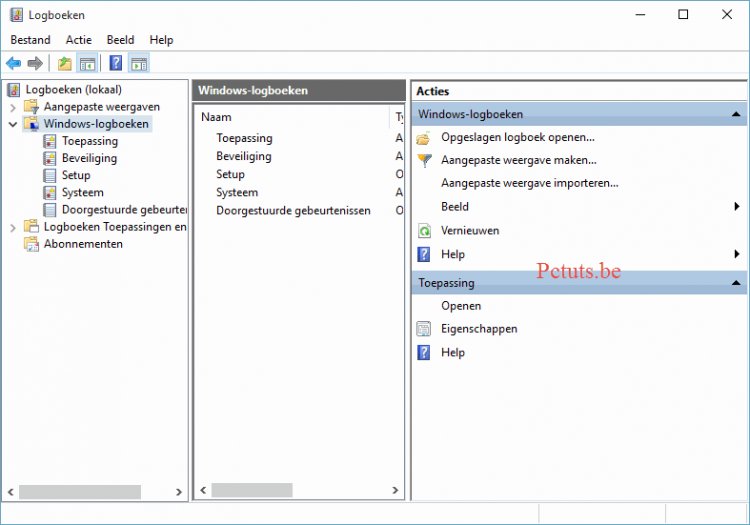
Task: Open the Beeld submenu arrow in Acties
Action: point(737,207)
